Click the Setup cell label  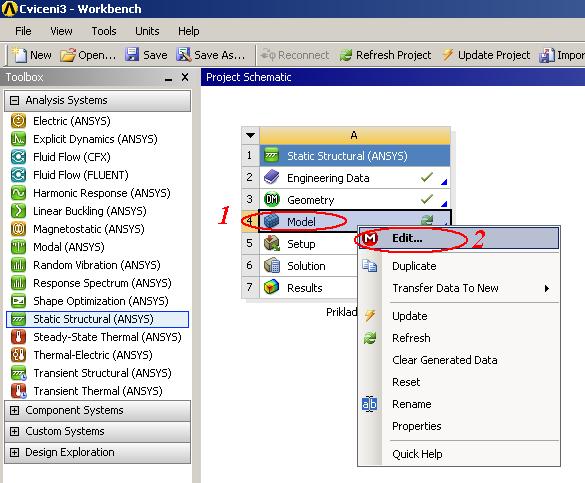(x=301, y=244)
